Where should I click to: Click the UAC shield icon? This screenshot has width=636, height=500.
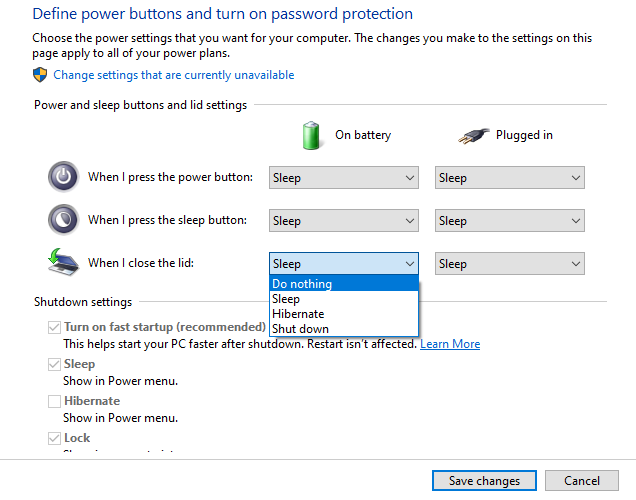(x=40, y=75)
